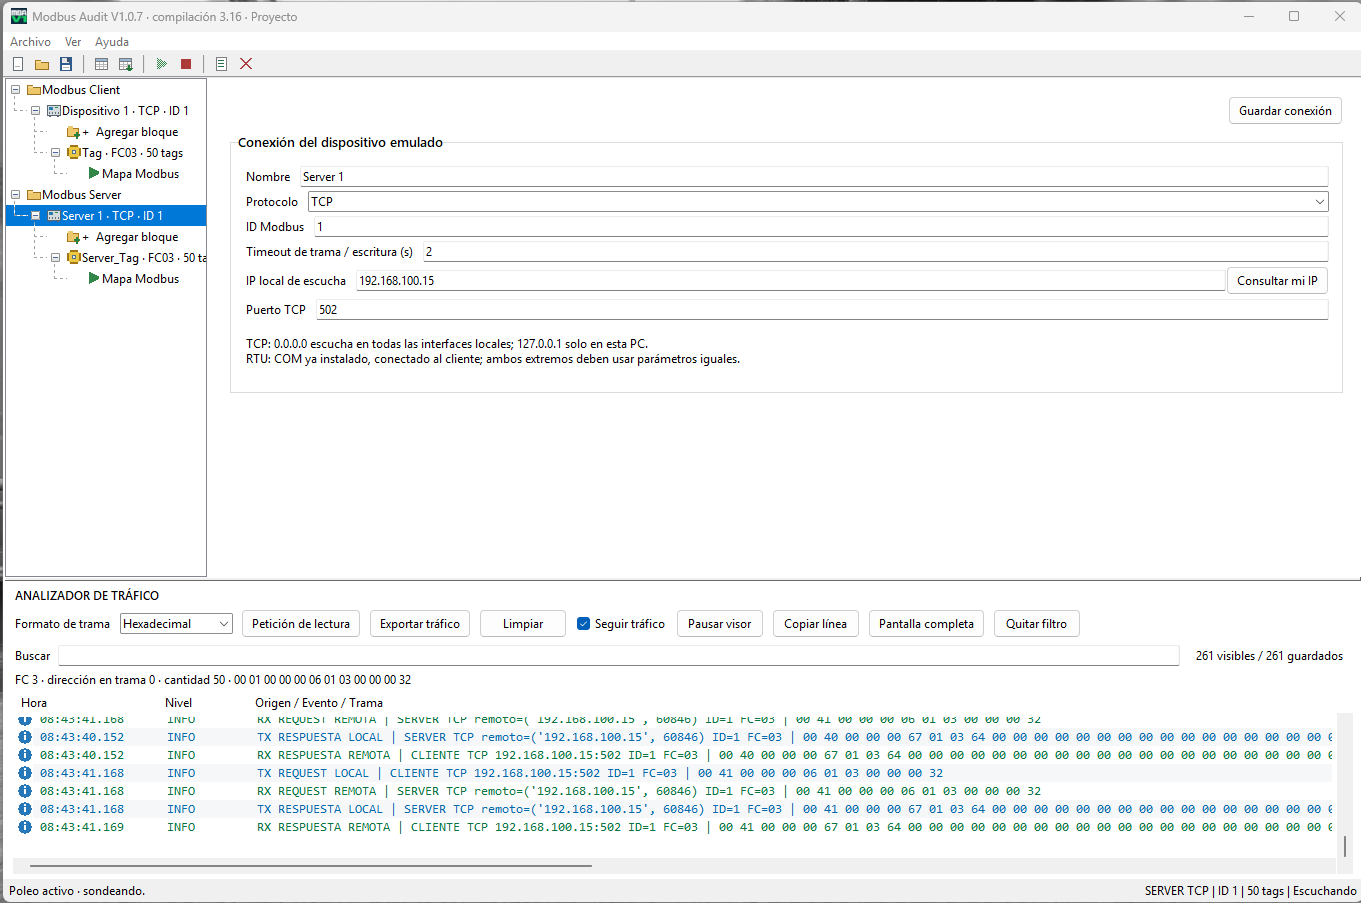Screen dimensions: 1361x903
Task: Toggle the Seguir tráfico checkbox
Action: [x=584, y=624]
